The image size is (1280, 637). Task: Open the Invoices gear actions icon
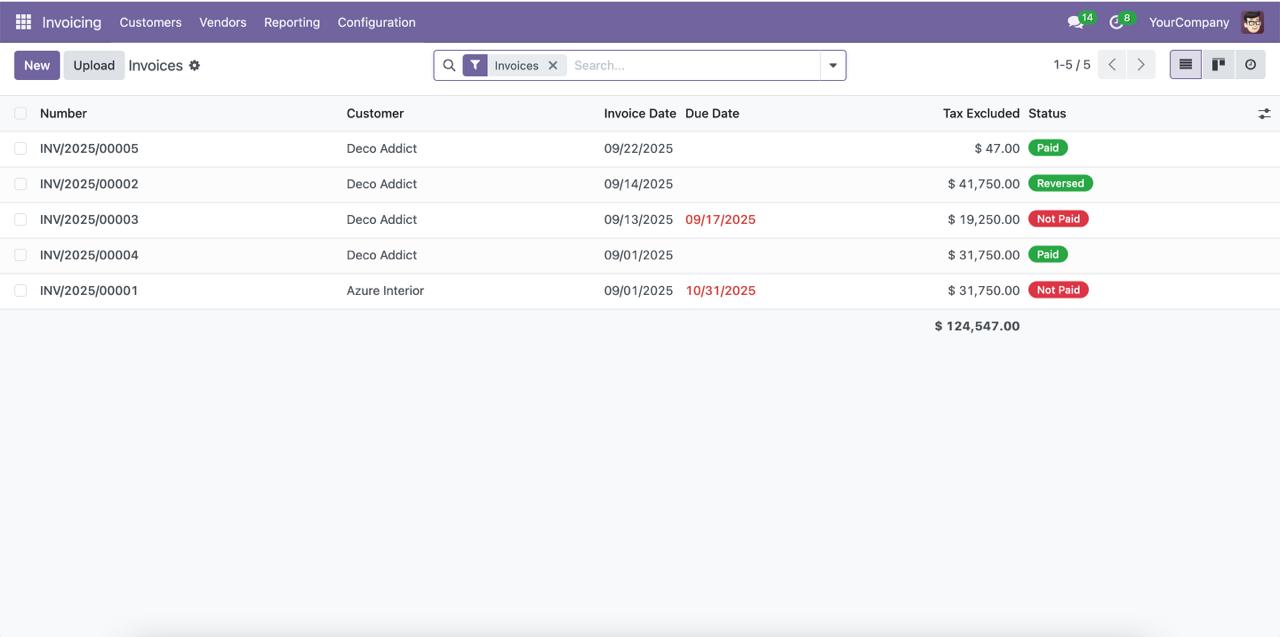pos(195,65)
